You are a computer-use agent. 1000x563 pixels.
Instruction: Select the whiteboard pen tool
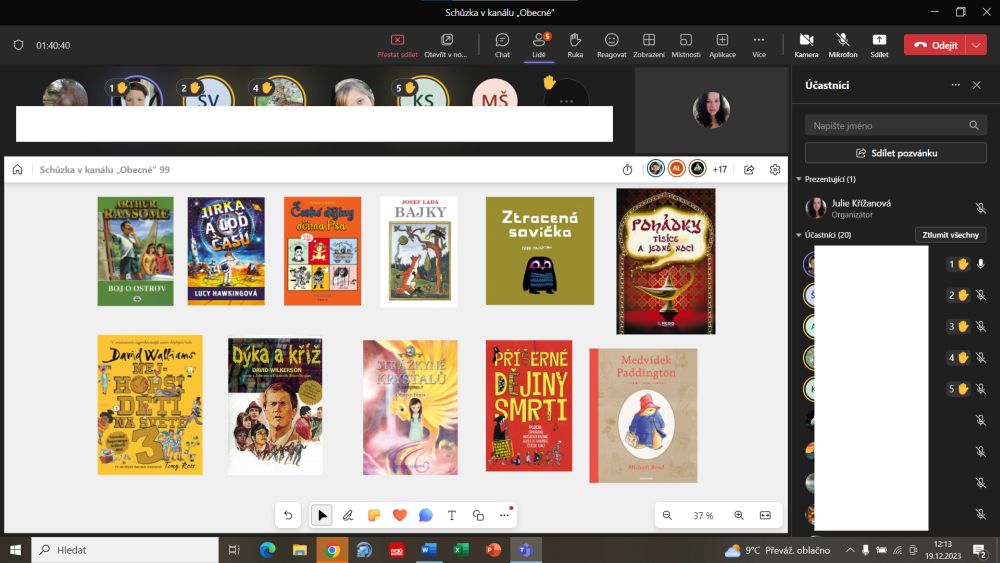[348, 515]
